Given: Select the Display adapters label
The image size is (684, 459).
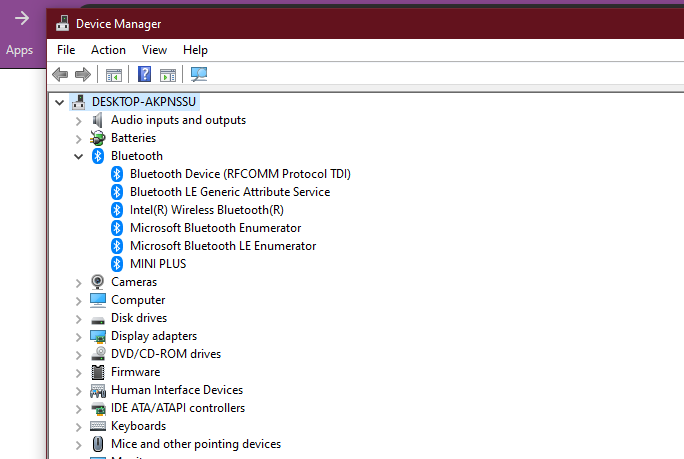Looking at the screenshot, I should [x=154, y=336].
